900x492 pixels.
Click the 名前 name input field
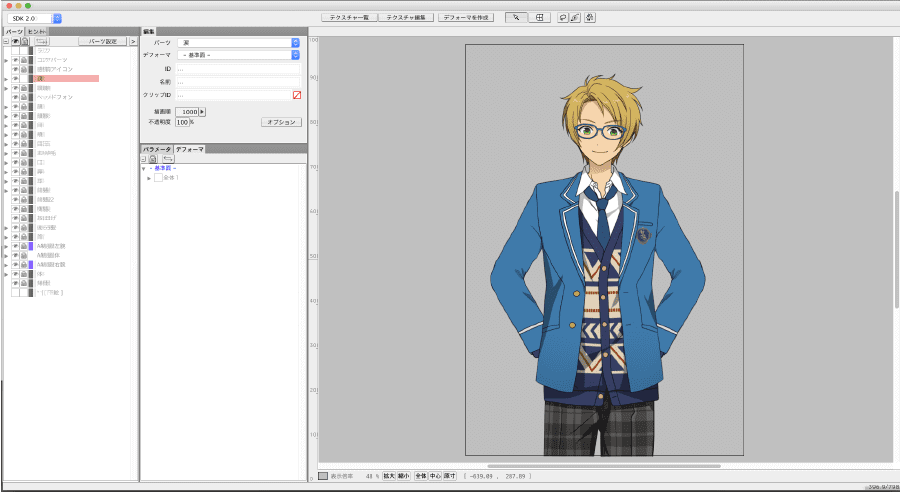coord(238,82)
